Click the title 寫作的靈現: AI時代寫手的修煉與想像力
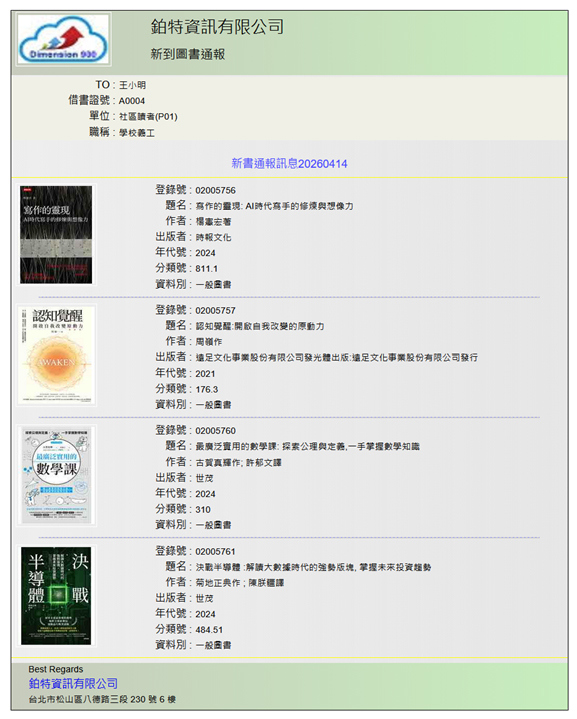This screenshot has height=719, width=577. (x=274, y=206)
